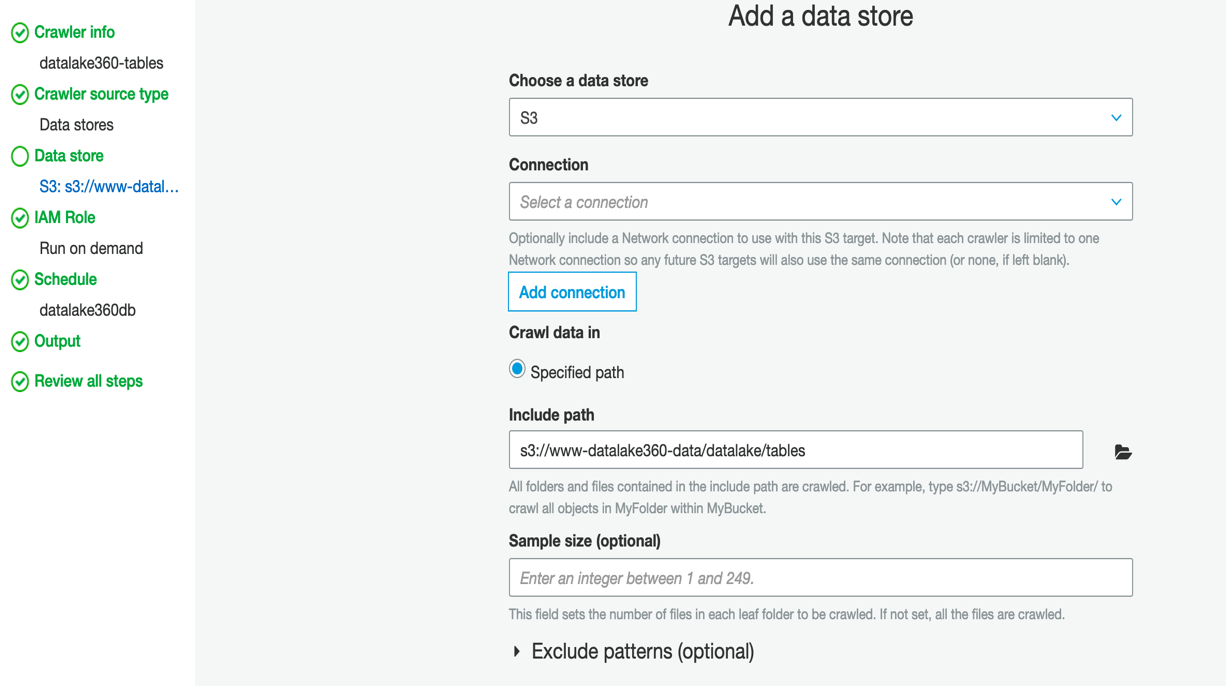
Task: Open the Select a connection dropdown
Action: tap(820, 202)
